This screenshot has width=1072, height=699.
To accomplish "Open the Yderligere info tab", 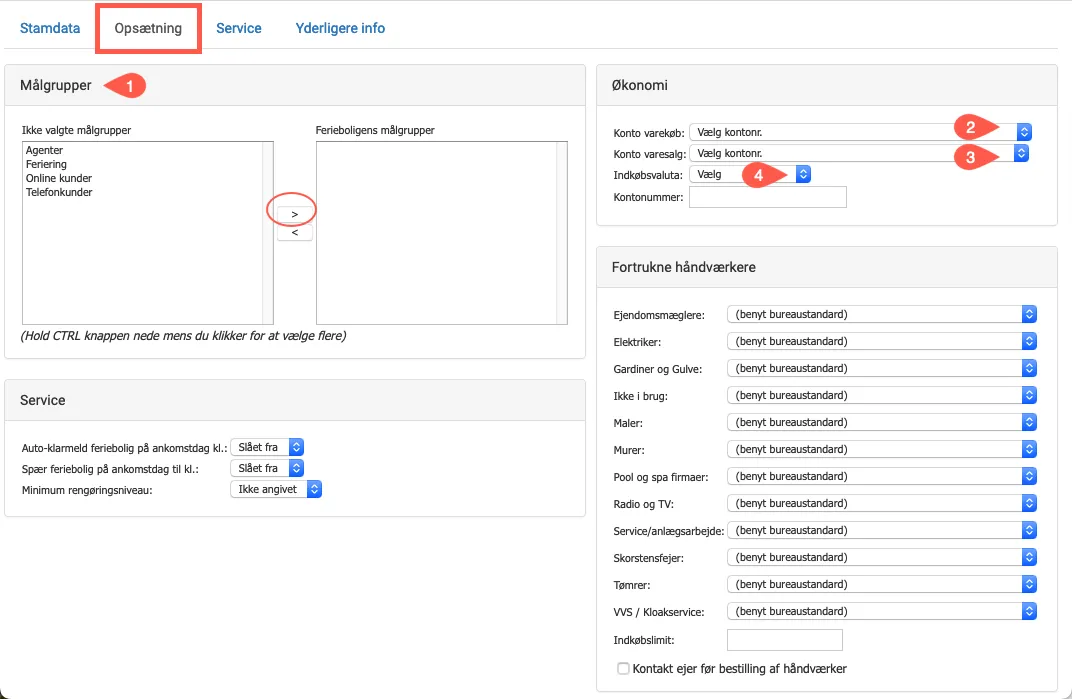I will (340, 28).
